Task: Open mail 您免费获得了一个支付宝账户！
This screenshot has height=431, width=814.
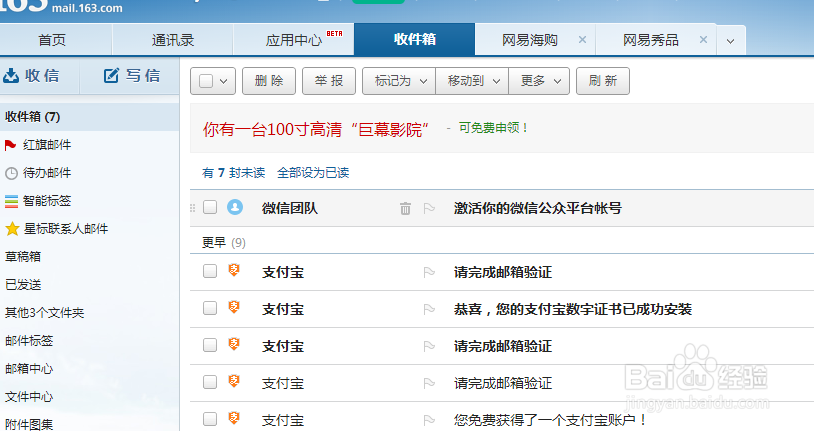Action: pos(550,420)
